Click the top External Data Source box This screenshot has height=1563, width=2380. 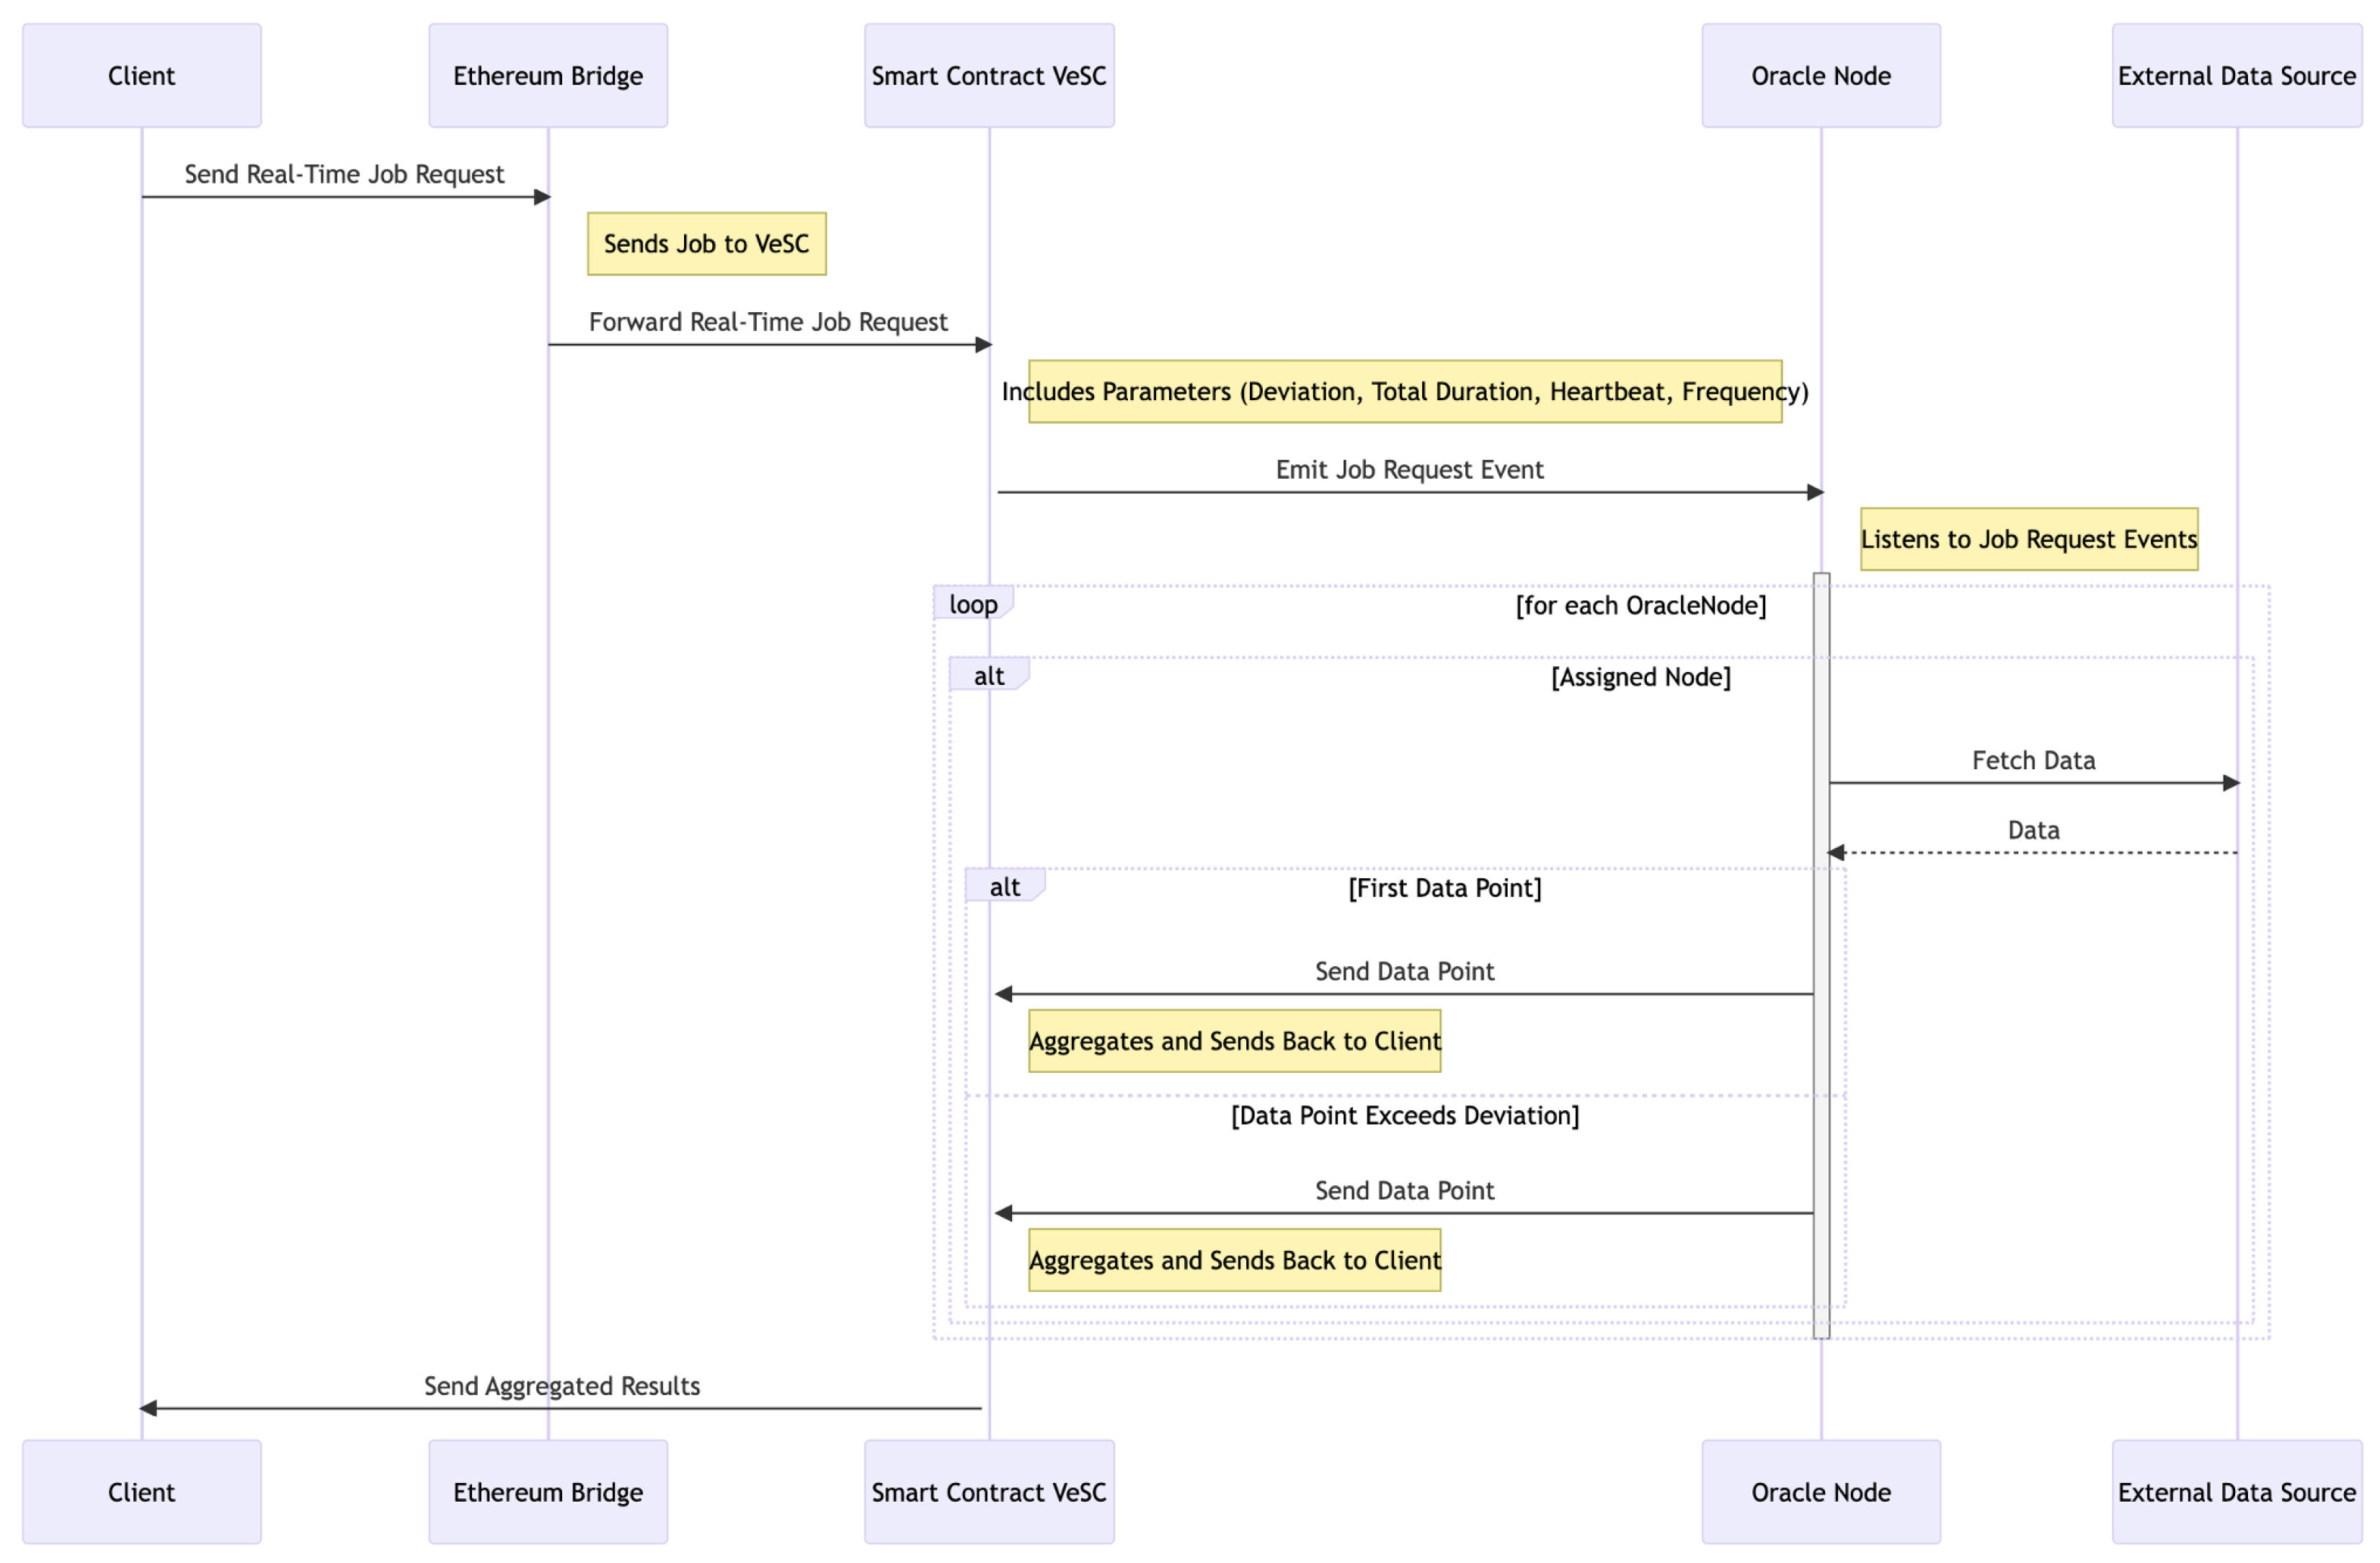click(x=2237, y=76)
